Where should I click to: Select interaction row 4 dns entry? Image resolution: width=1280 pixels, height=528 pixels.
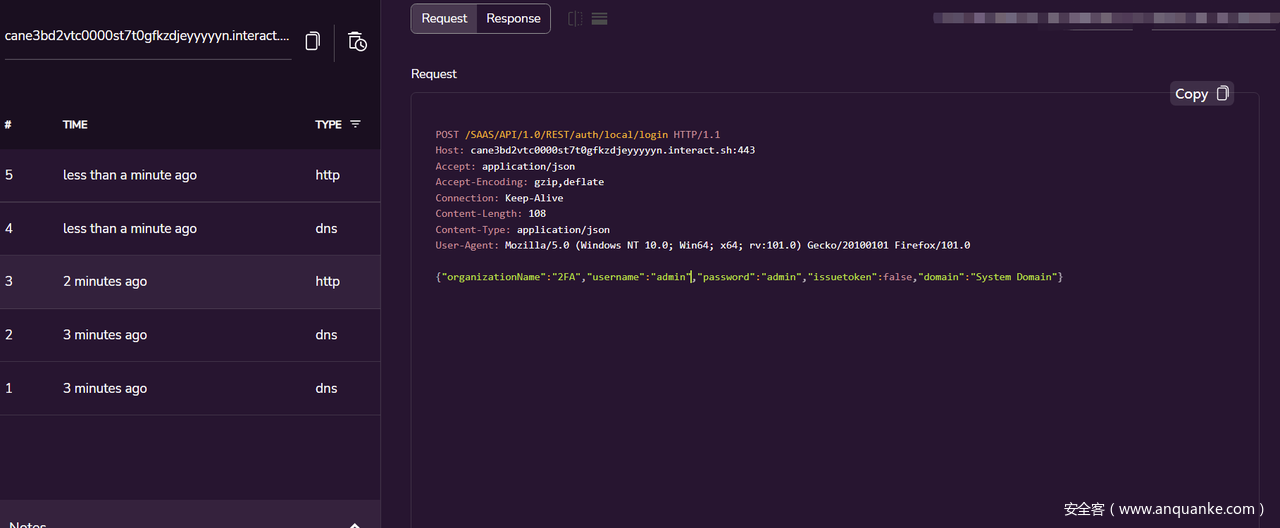pos(190,229)
